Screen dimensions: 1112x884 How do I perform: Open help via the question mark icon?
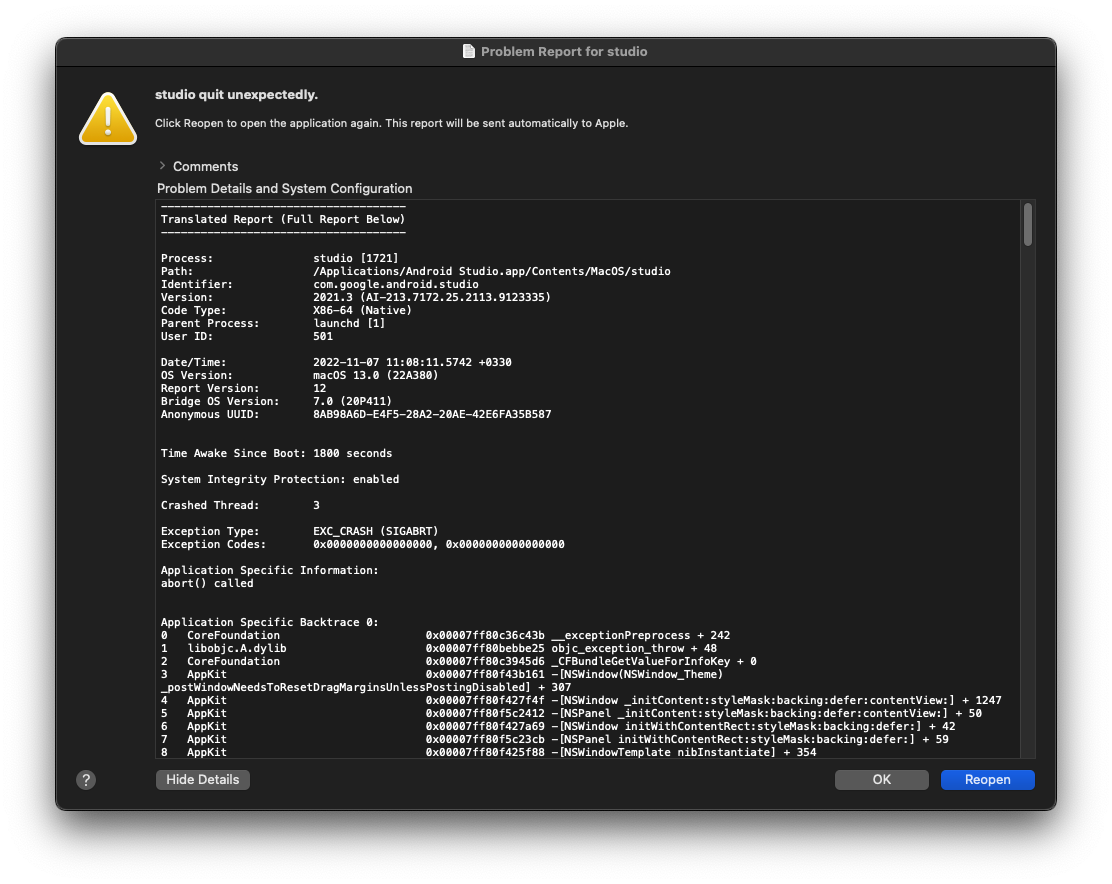pos(86,781)
